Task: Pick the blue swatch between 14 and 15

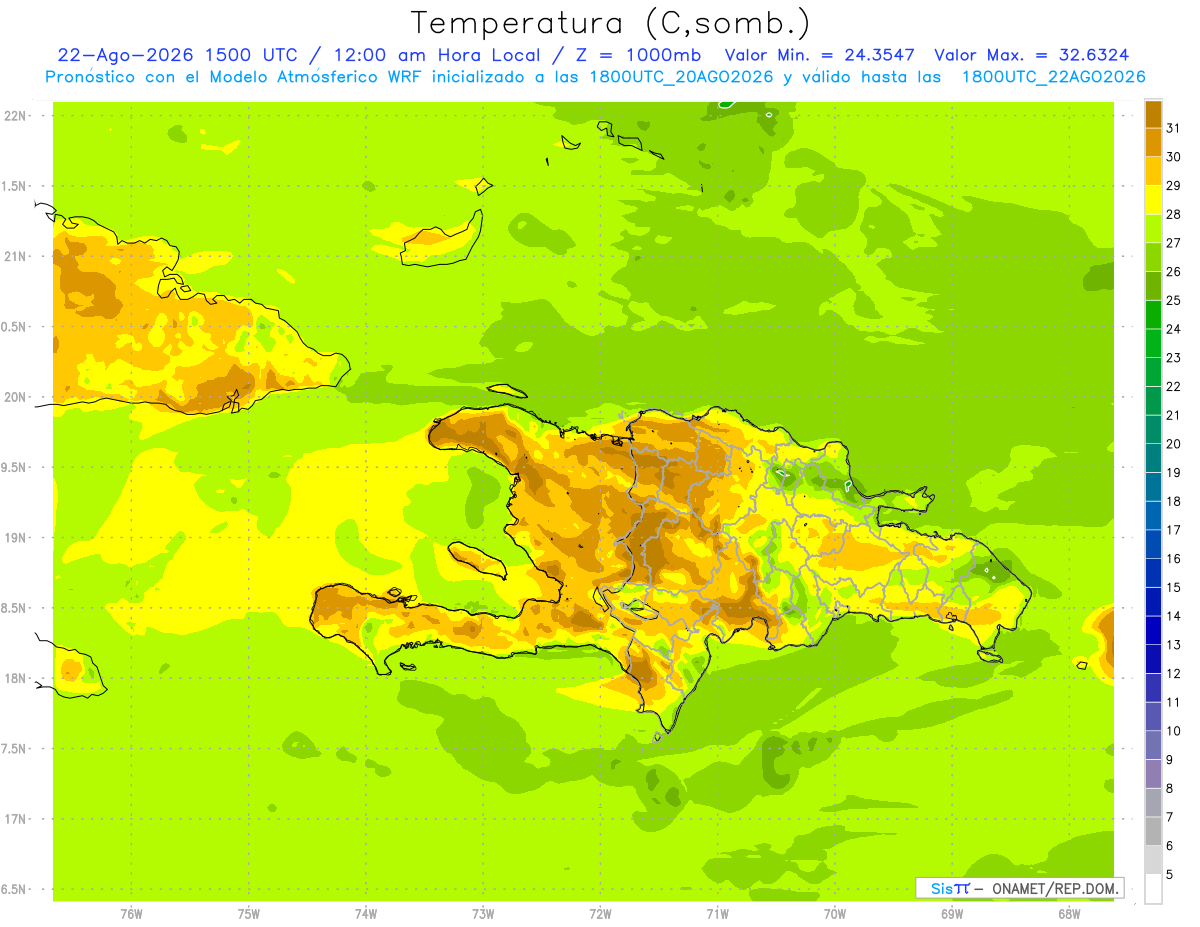Action: (x=1153, y=601)
